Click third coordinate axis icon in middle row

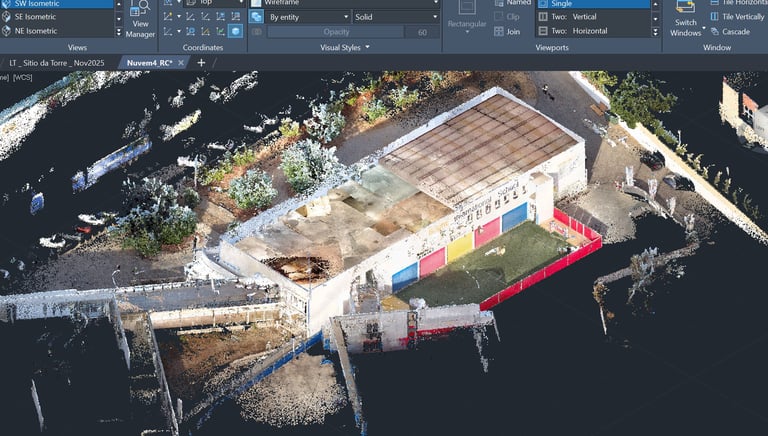(205, 17)
